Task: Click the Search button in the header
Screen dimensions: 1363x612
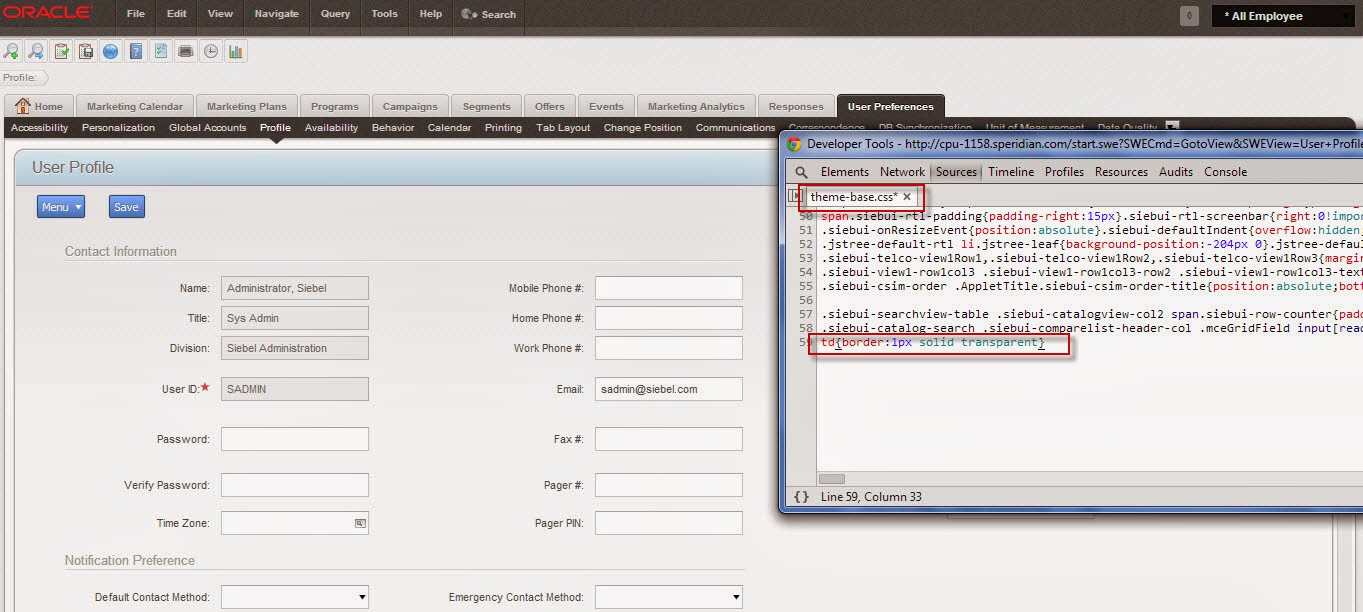Action: click(x=490, y=14)
